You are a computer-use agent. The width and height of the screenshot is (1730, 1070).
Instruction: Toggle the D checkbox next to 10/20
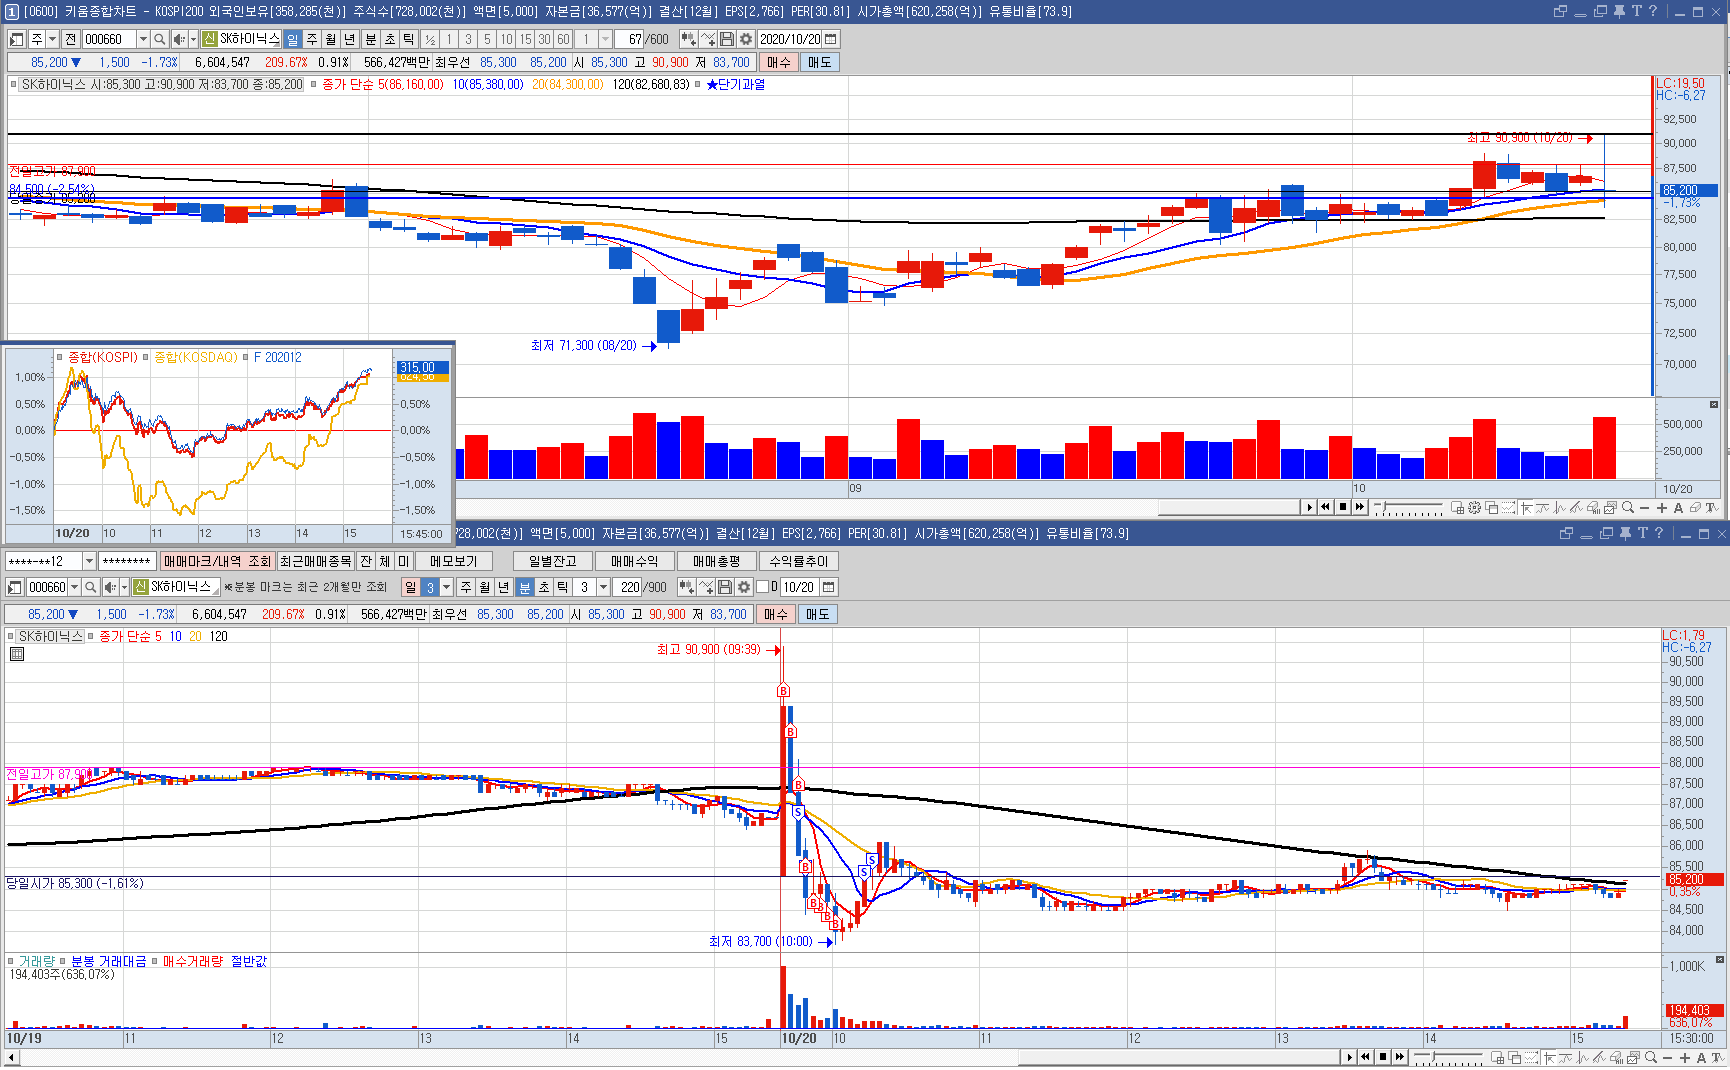[x=762, y=587]
